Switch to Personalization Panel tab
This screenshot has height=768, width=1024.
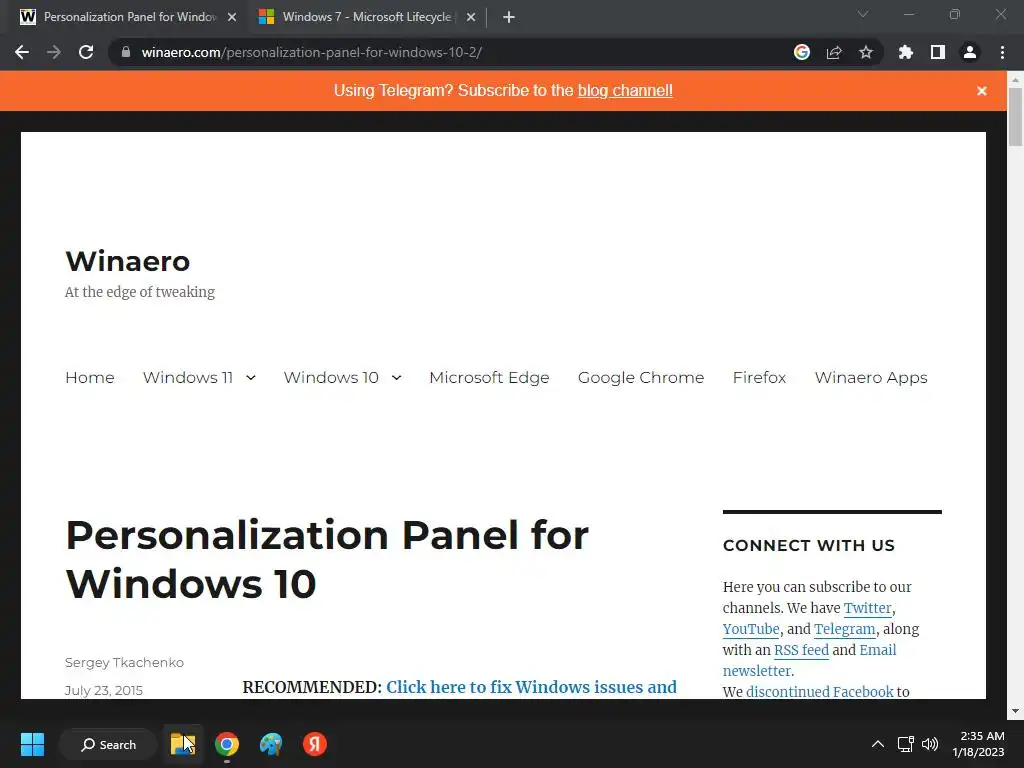[129, 17]
